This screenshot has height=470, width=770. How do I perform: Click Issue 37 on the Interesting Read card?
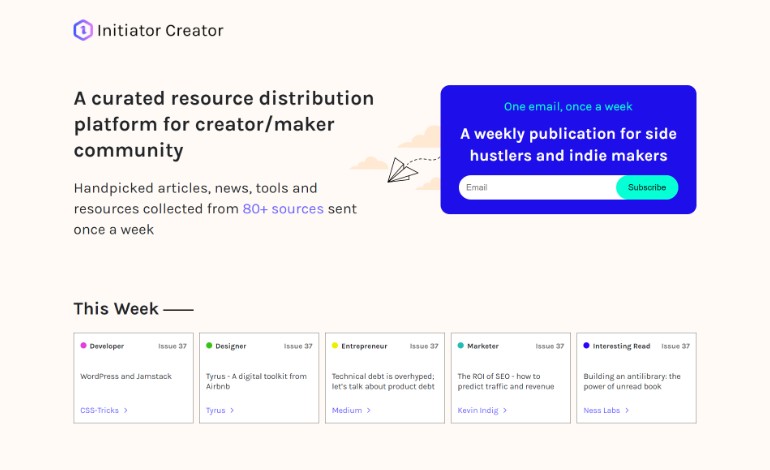point(676,346)
